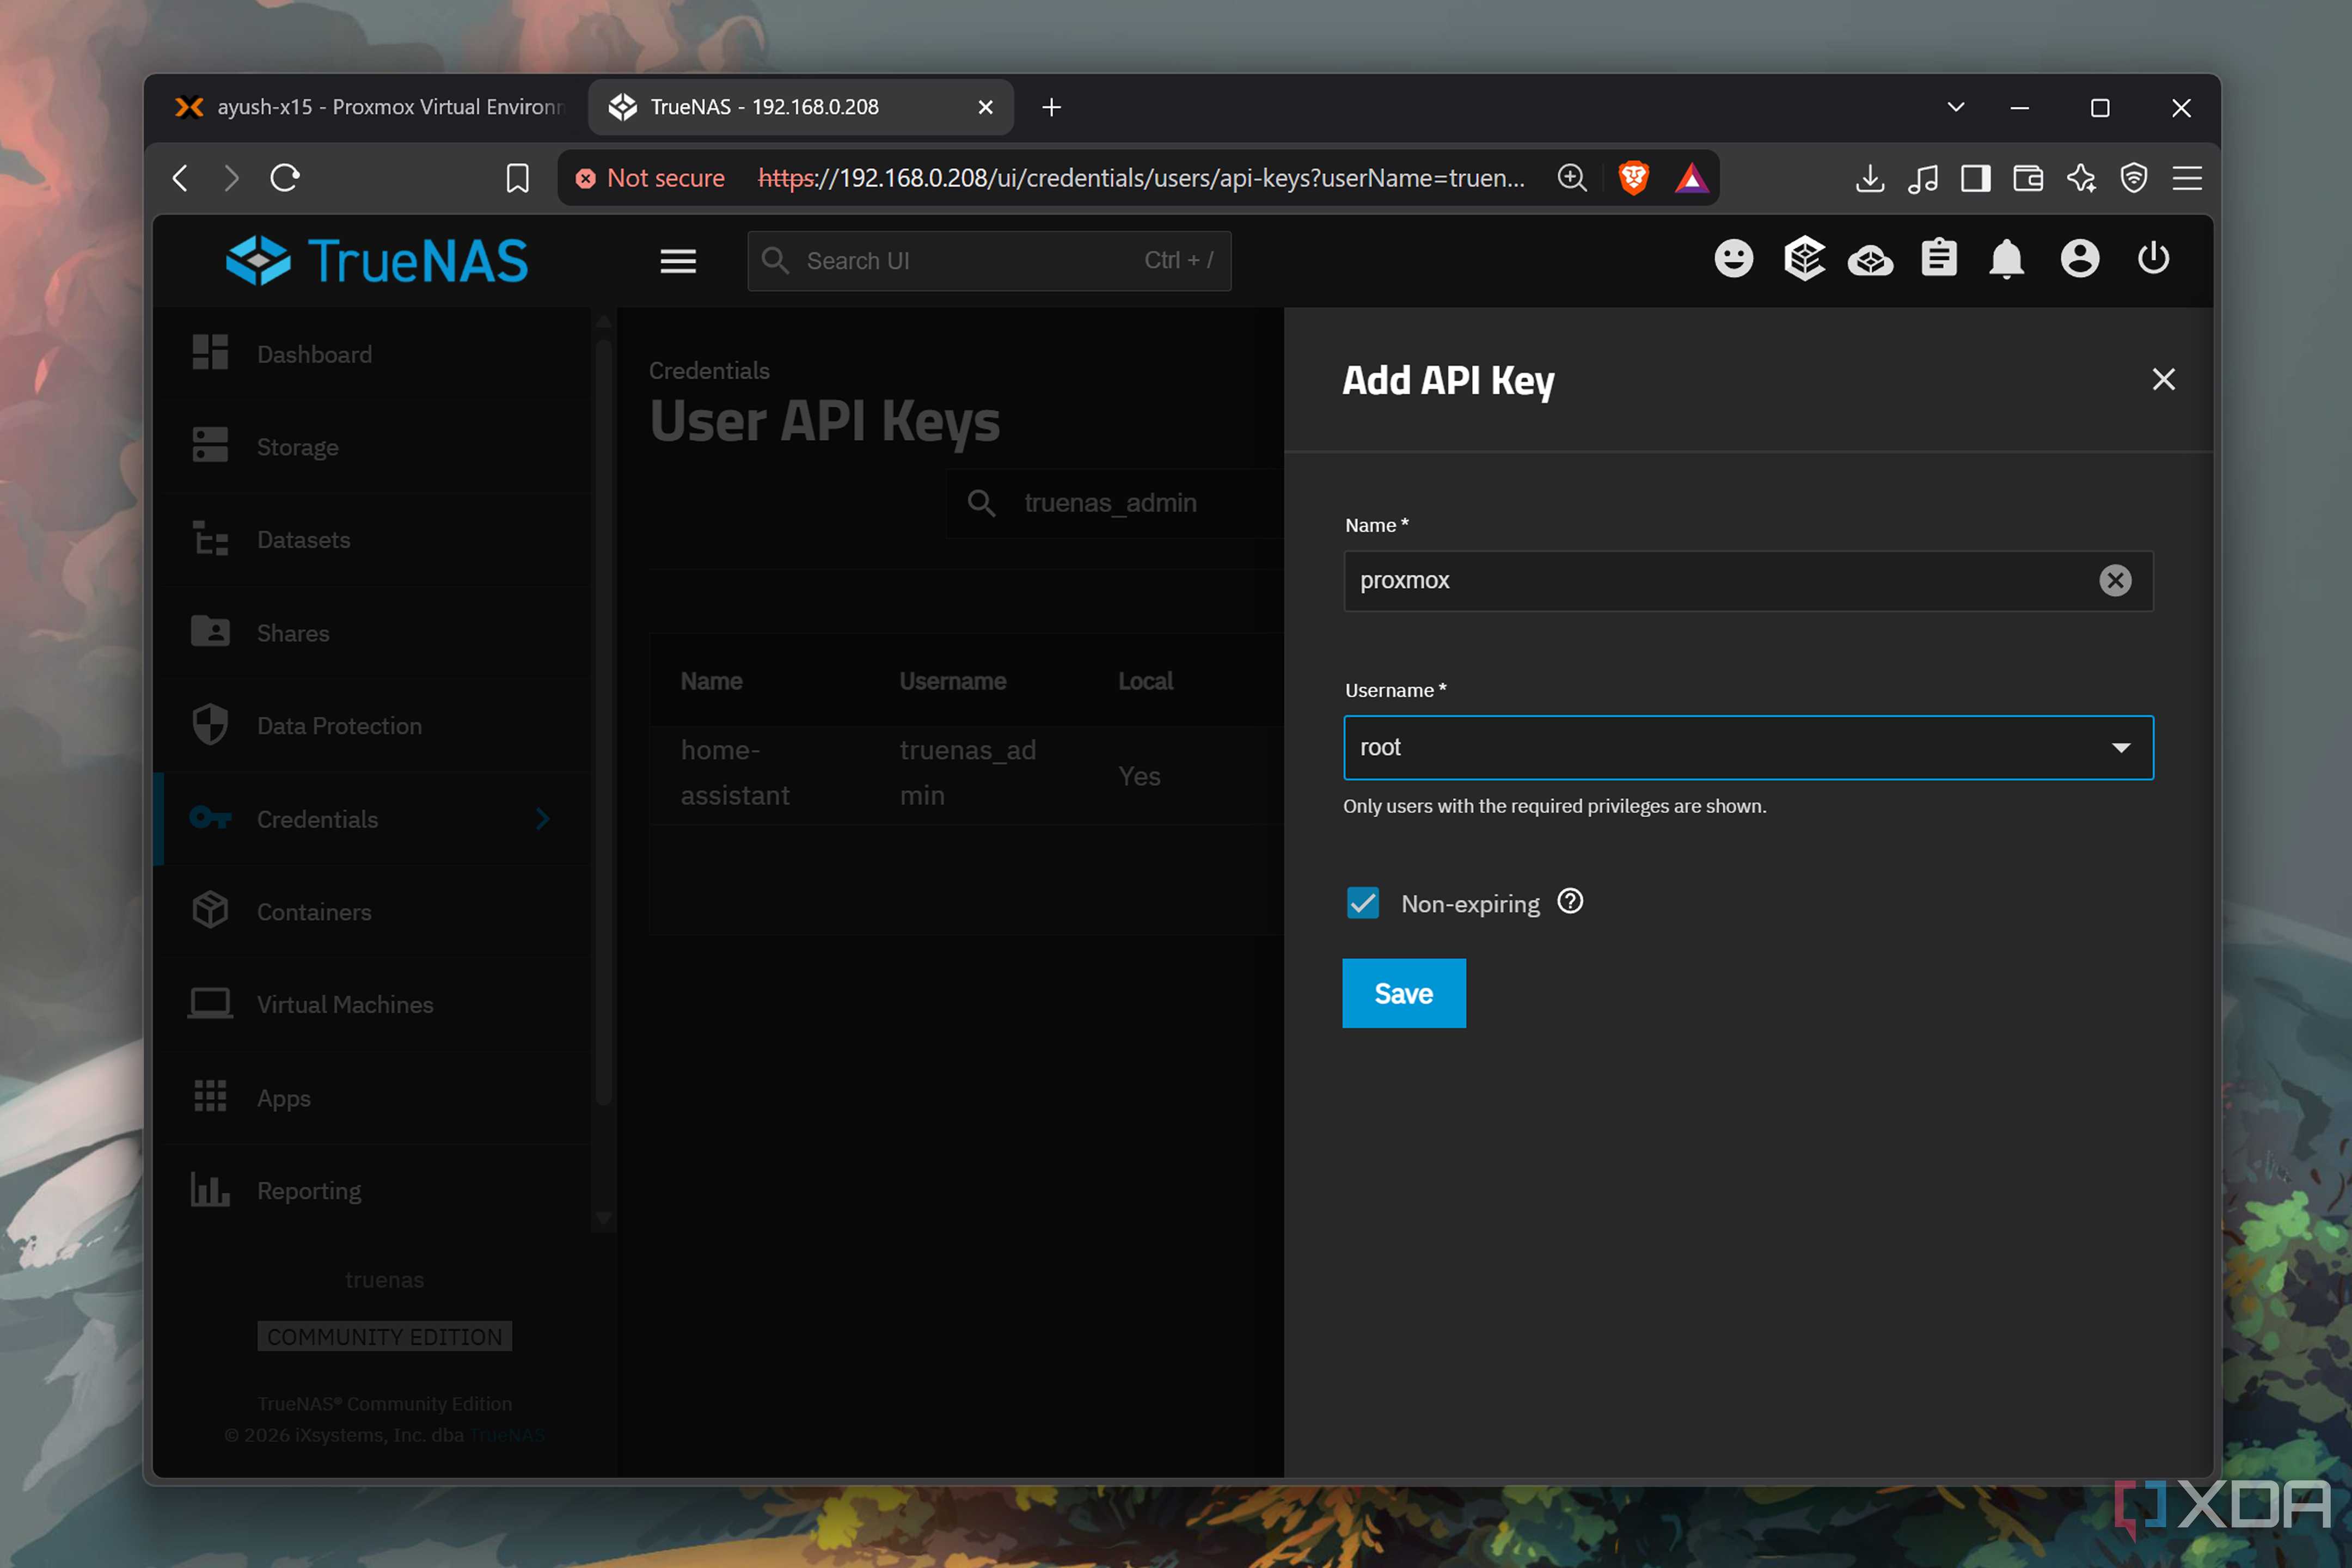Image resolution: width=2352 pixels, height=1568 pixels.
Task: Open Datasets in sidebar
Action: point(372,540)
